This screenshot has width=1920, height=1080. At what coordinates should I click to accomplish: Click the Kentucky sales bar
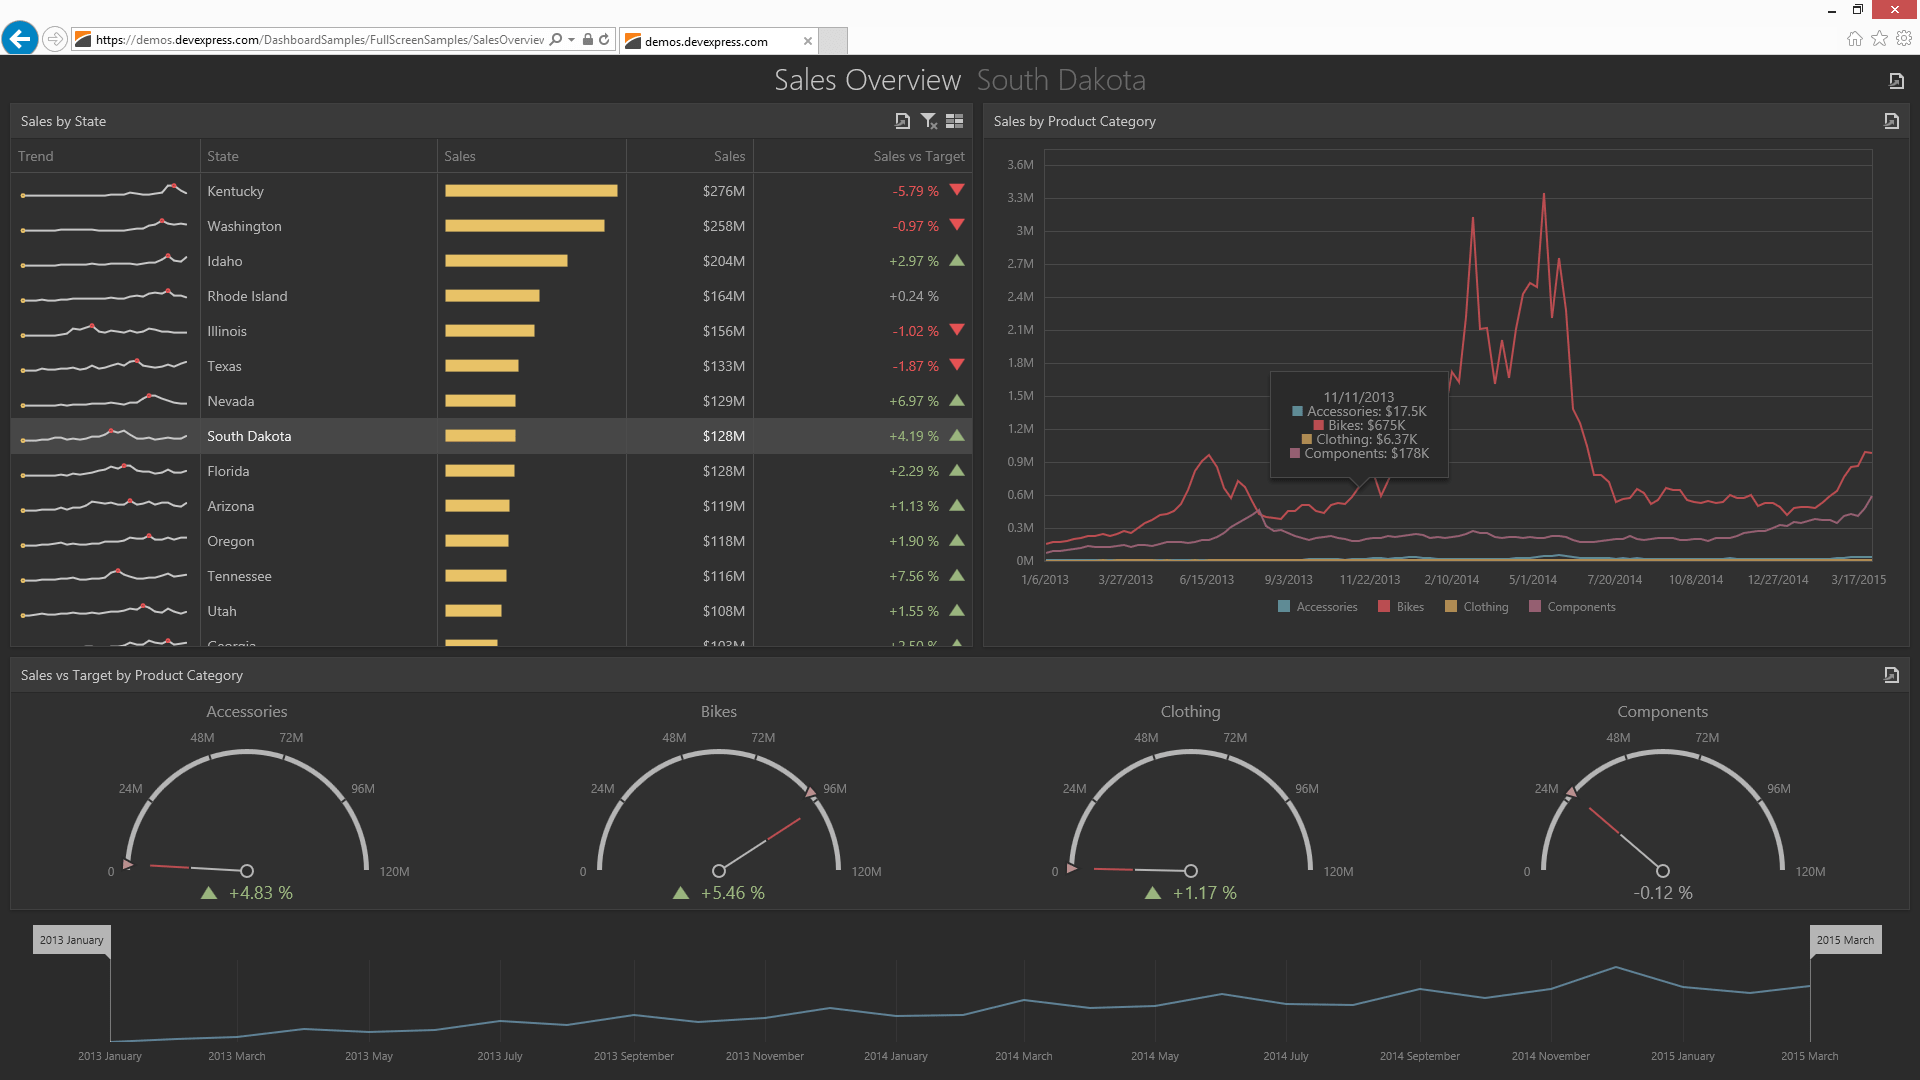[531, 191]
